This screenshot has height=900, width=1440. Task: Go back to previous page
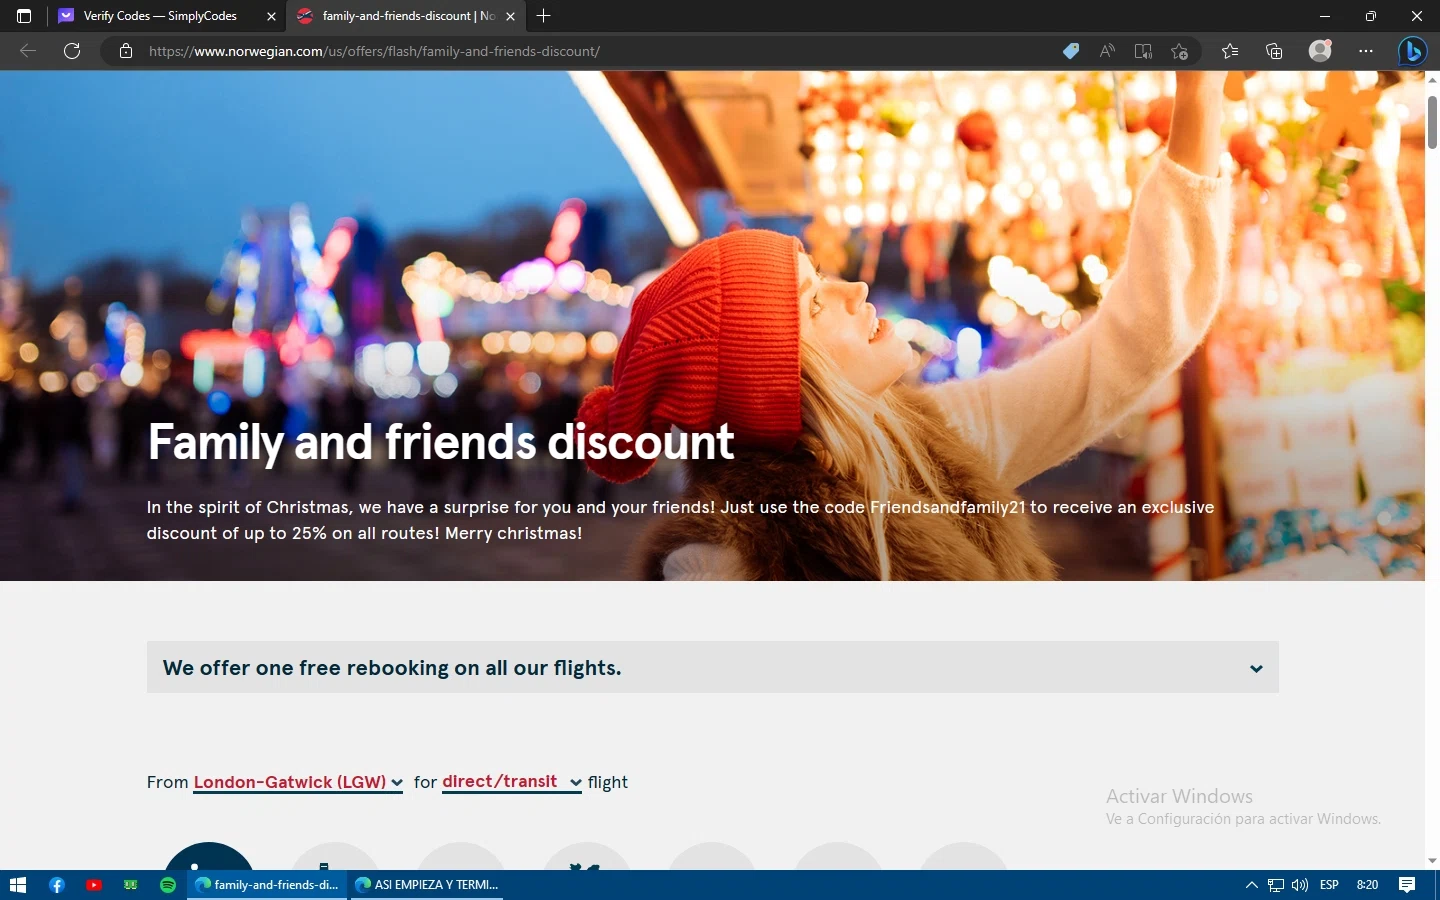click(28, 51)
